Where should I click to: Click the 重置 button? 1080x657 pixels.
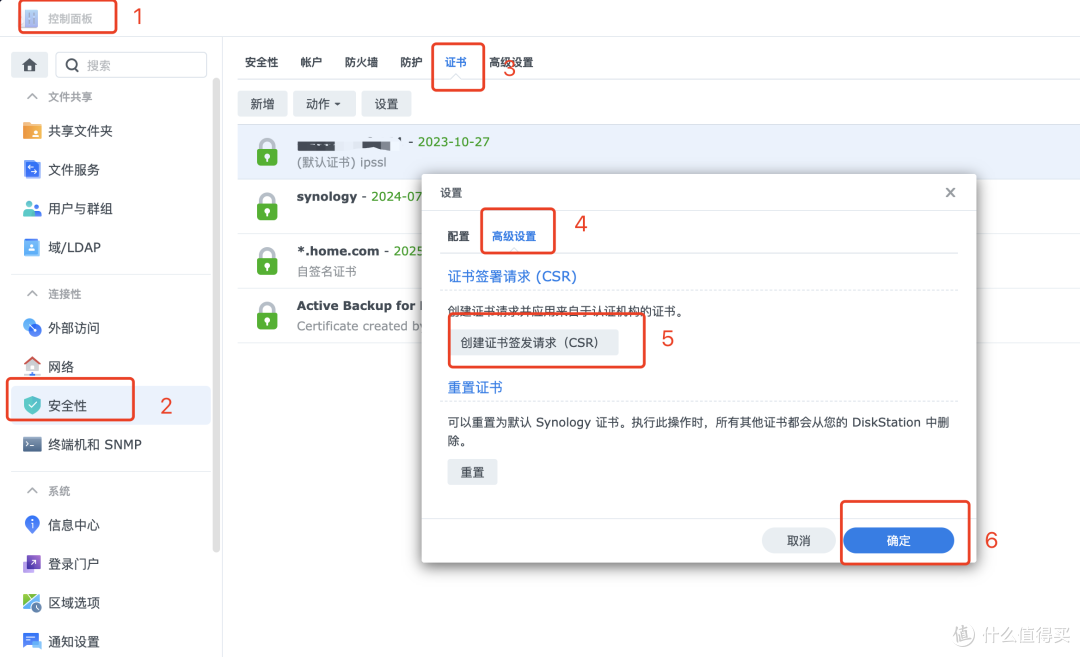pos(472,472)
